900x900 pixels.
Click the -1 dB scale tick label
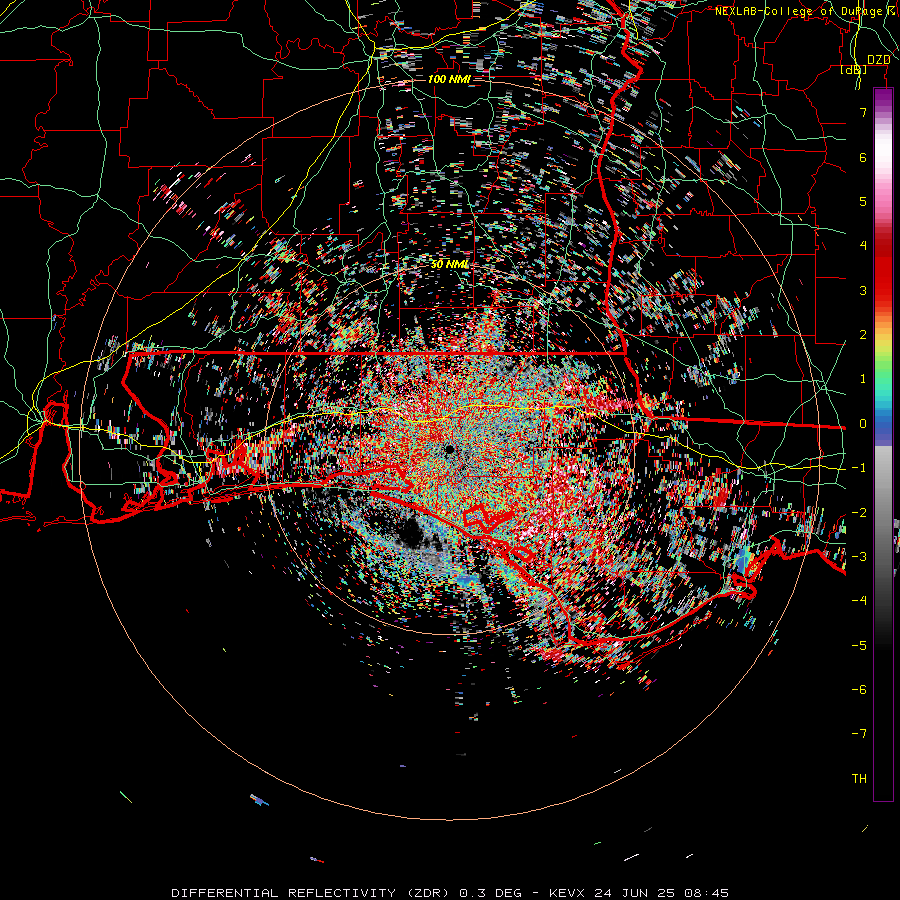859,468
